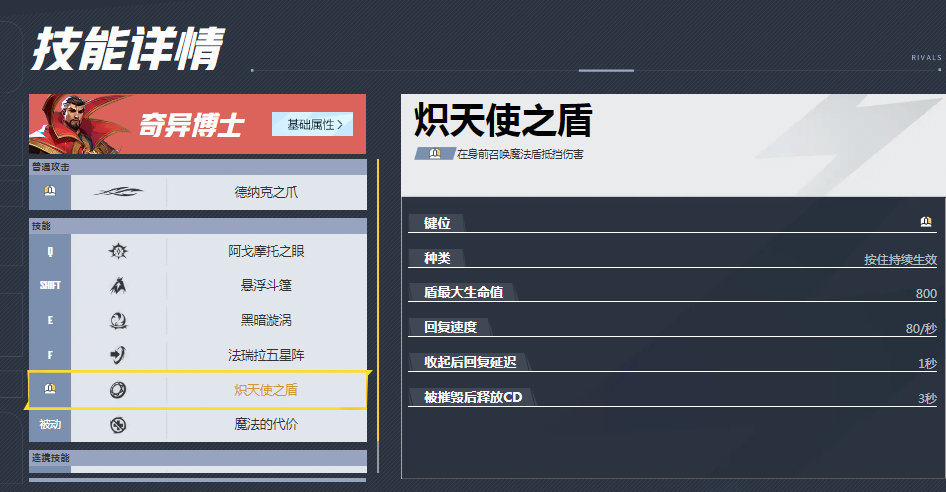This screenshot has height=492, width=946.
Task: Select the 黑暗漩涡 vortex skill icon
Action: pyautogui.click(x=118, y=320)
